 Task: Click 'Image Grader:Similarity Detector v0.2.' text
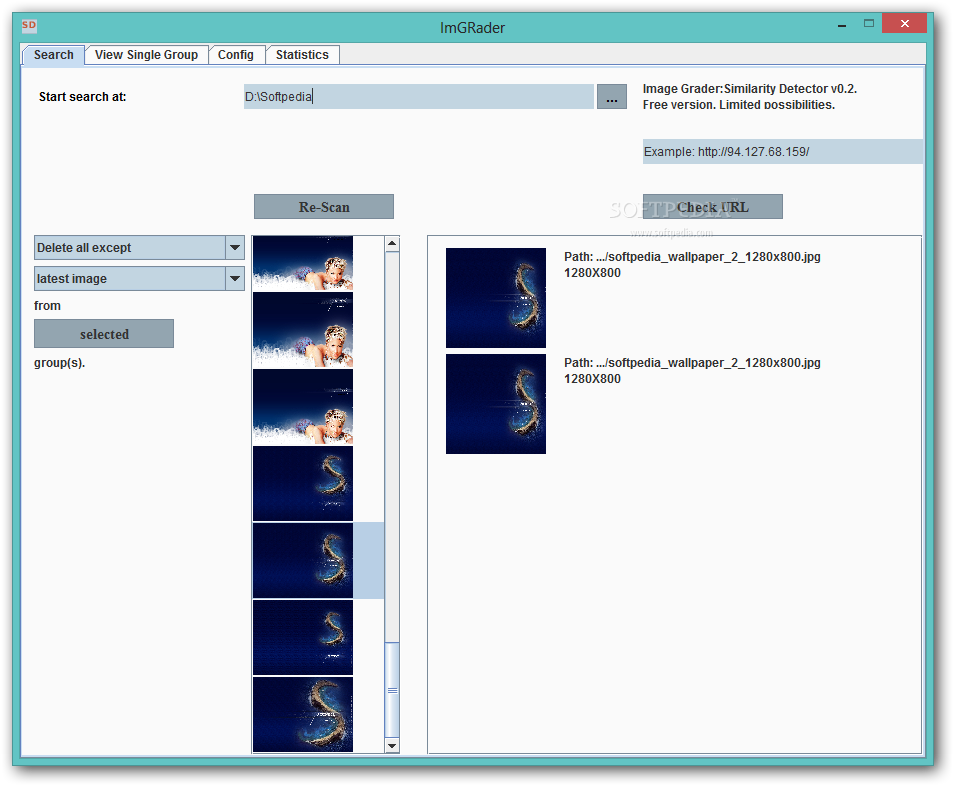coord(750,89)
